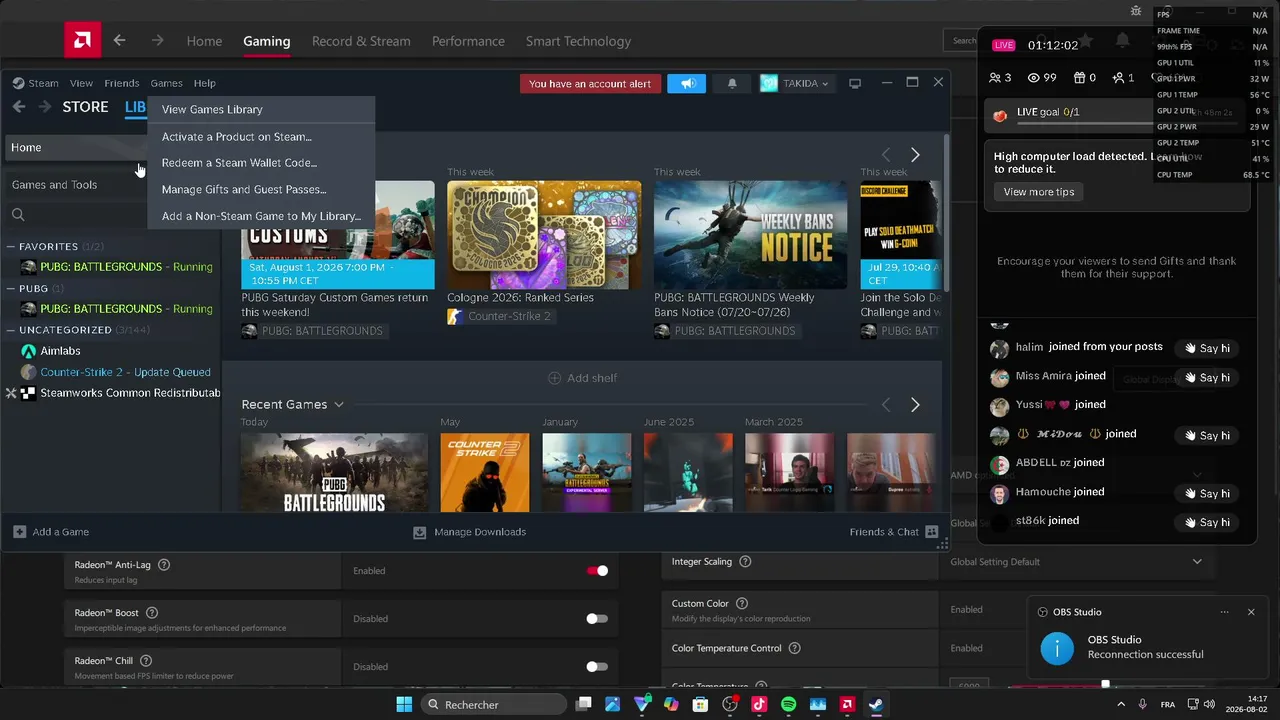Screen dimensions: 1280x720
Task: Click help icon beside Radeon Anti-Lag
Action: 164,565
